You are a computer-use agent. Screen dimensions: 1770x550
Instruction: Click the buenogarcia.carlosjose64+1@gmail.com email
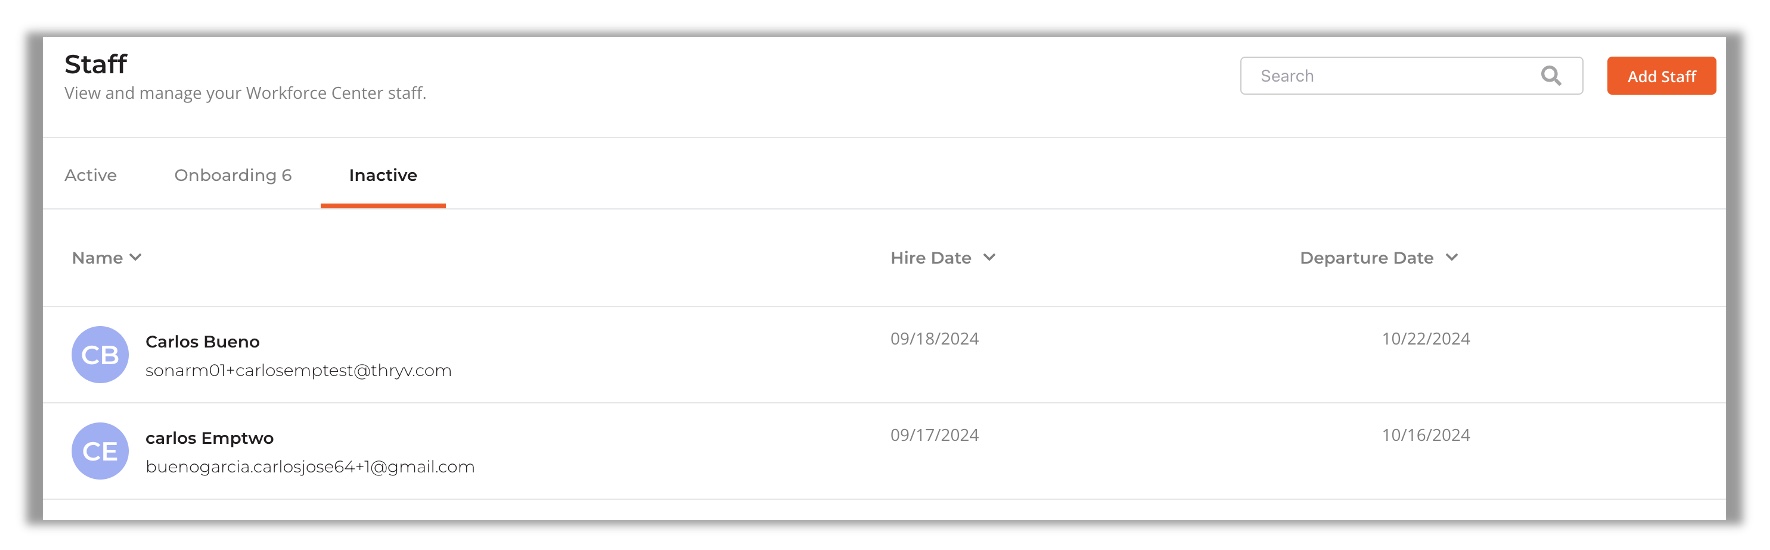click(310, 467)
